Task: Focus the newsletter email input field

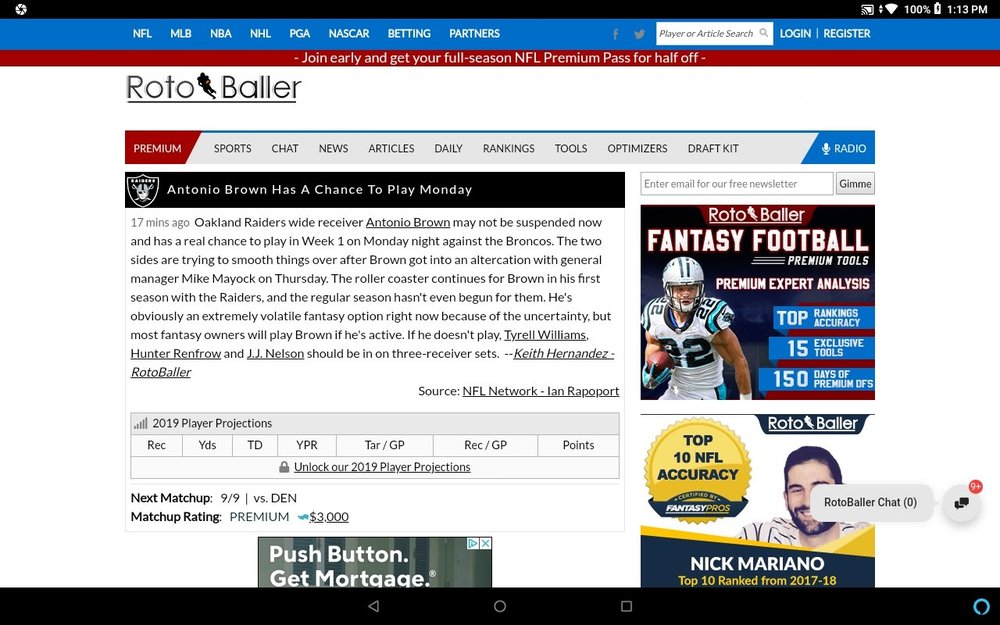Action: pos(737,184)
